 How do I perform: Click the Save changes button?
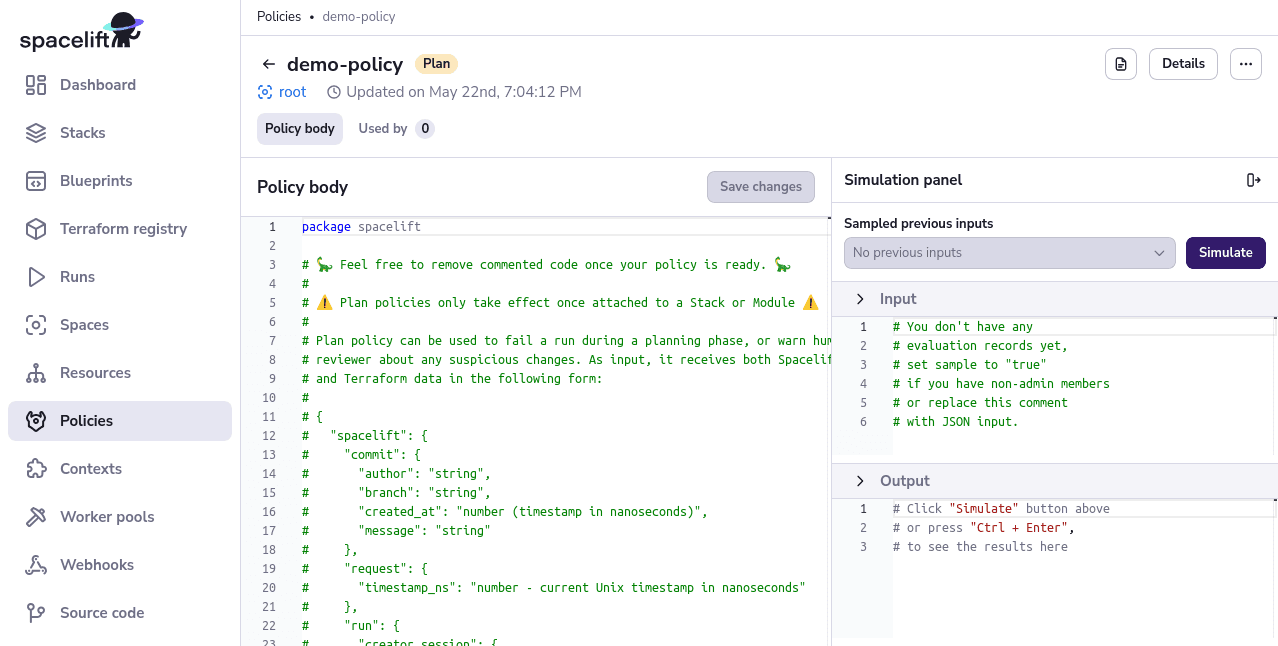point(761,187)
